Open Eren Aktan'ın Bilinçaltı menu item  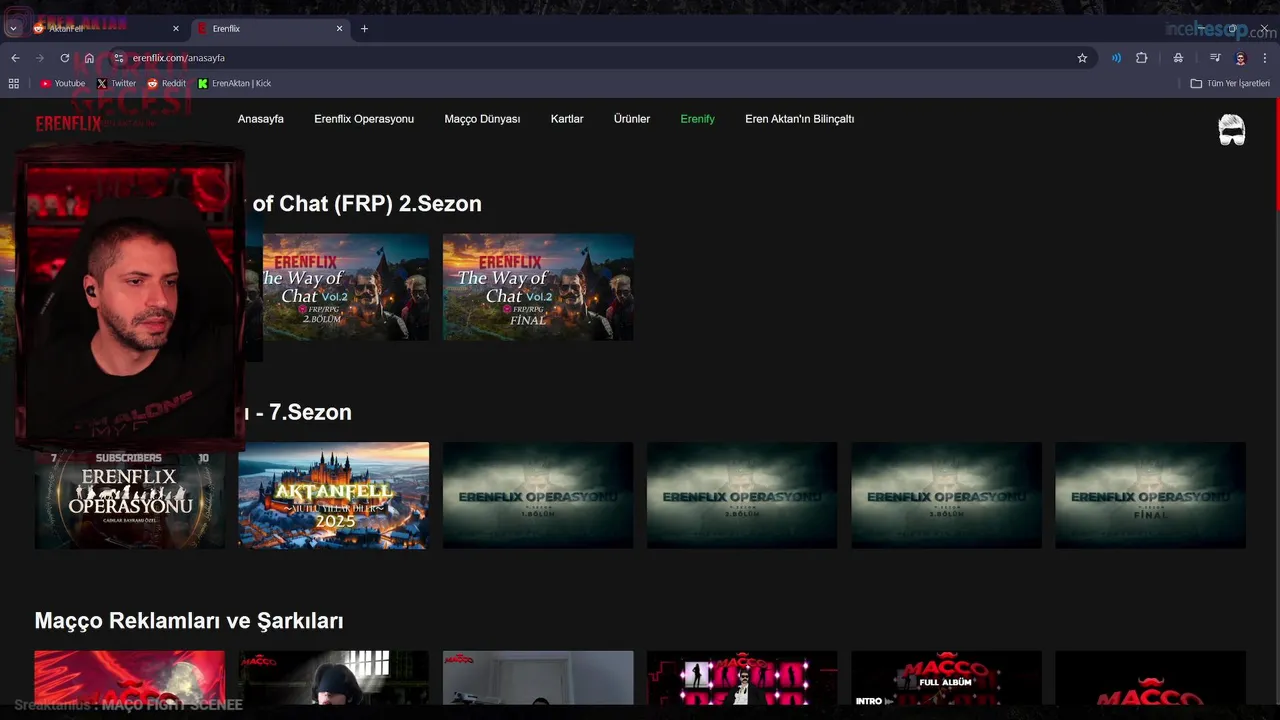(x=799, y=119)
